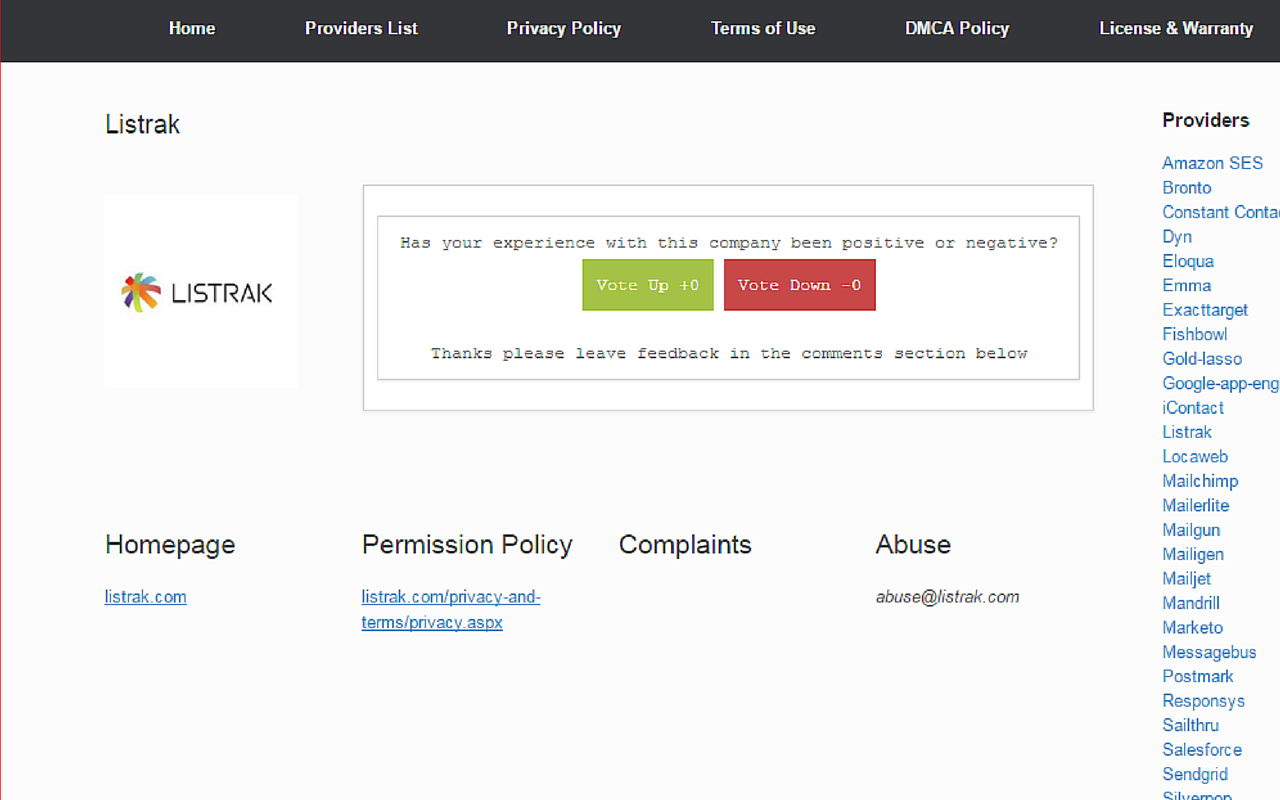Open the listrak.com privacy-and-terms permission policy link
Screen dimensions: 1280x800
(x=451, y=610)
